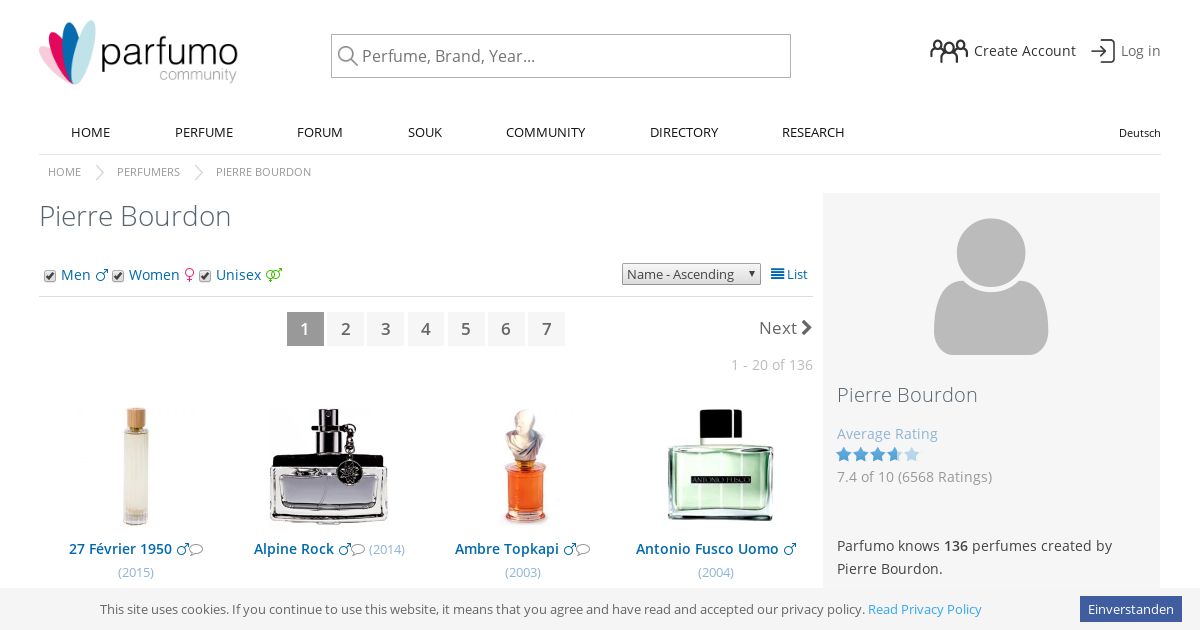Click the Parfumo community logo

point(138,52)
